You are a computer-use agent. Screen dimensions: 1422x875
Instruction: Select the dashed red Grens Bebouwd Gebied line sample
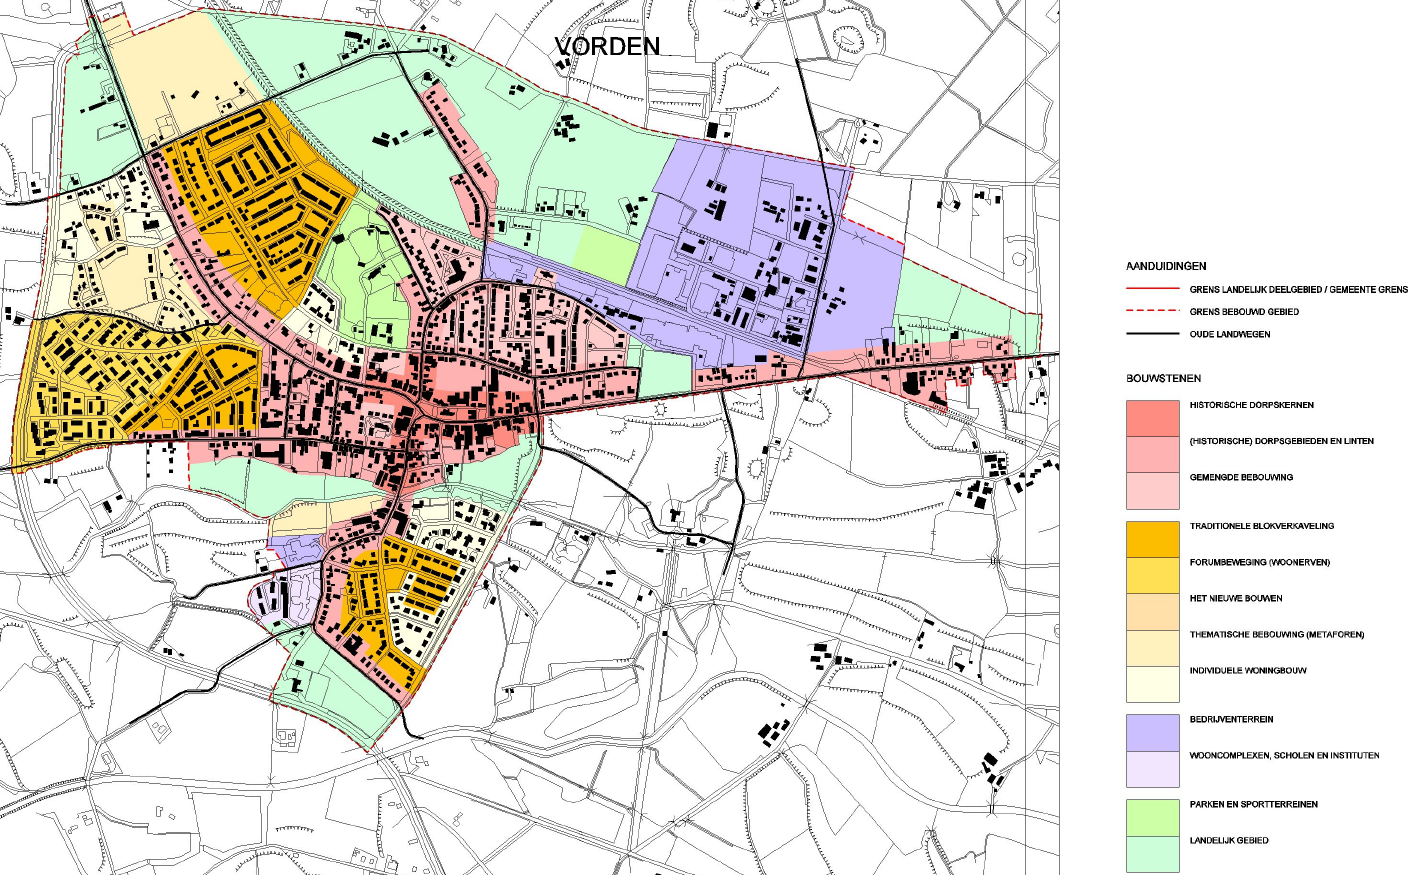tap(1153, 311)
